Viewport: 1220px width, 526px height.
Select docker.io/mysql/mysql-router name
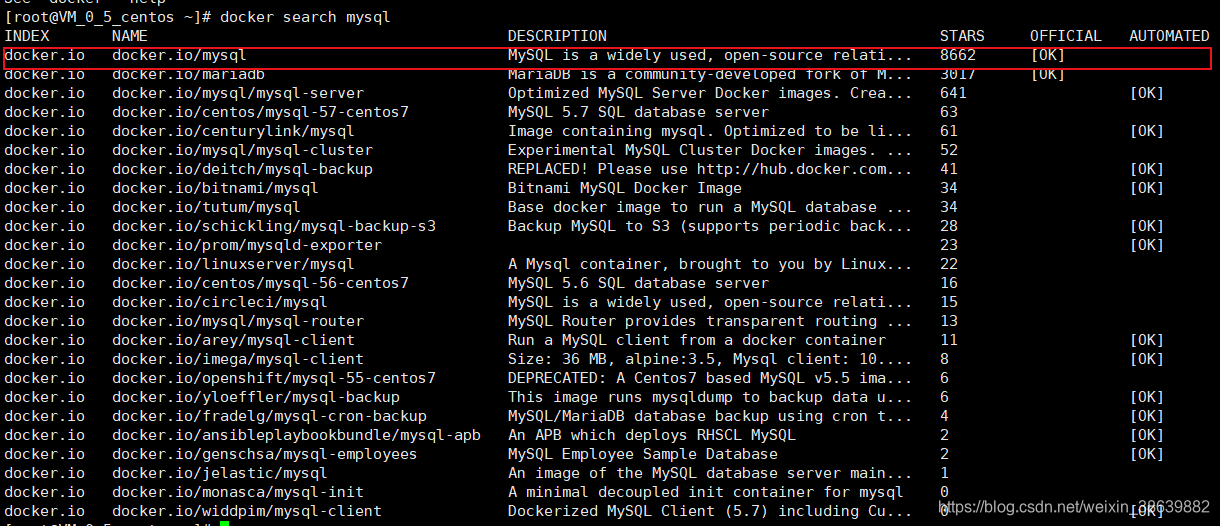point(238,321)
